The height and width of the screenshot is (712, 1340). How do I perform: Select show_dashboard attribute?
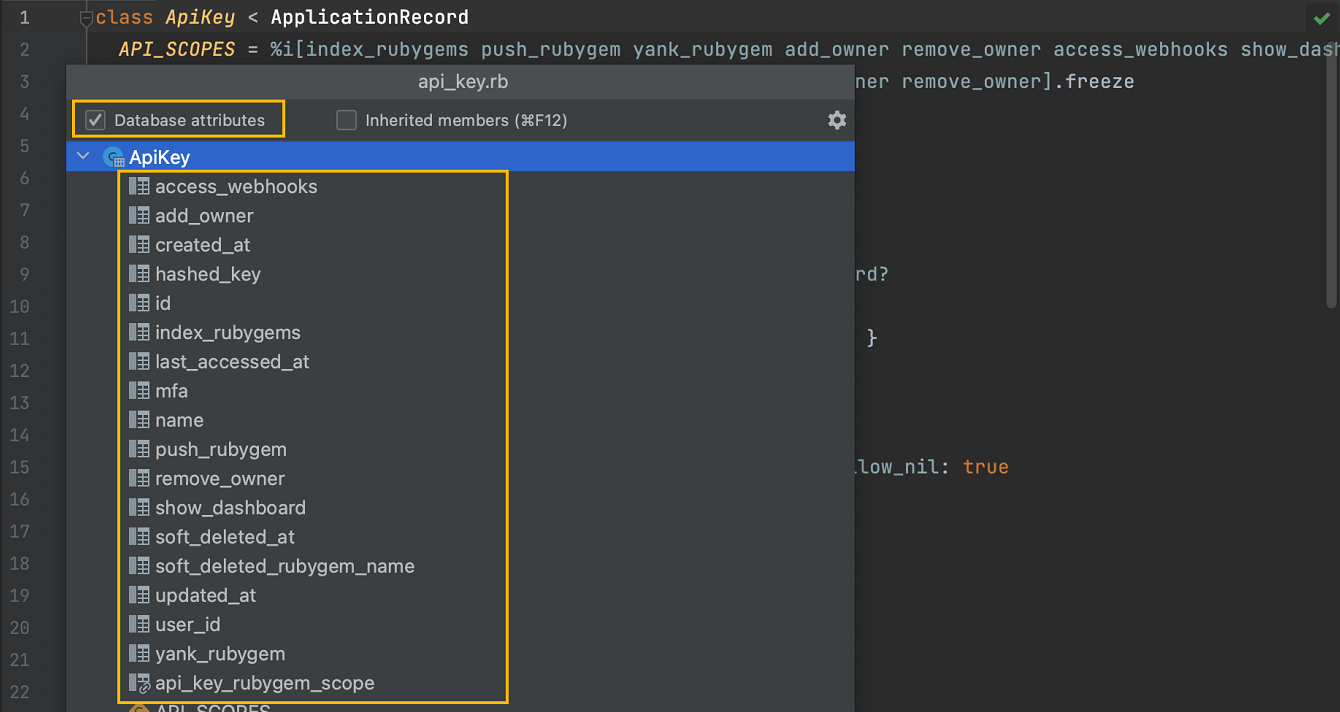coord(230,507)
